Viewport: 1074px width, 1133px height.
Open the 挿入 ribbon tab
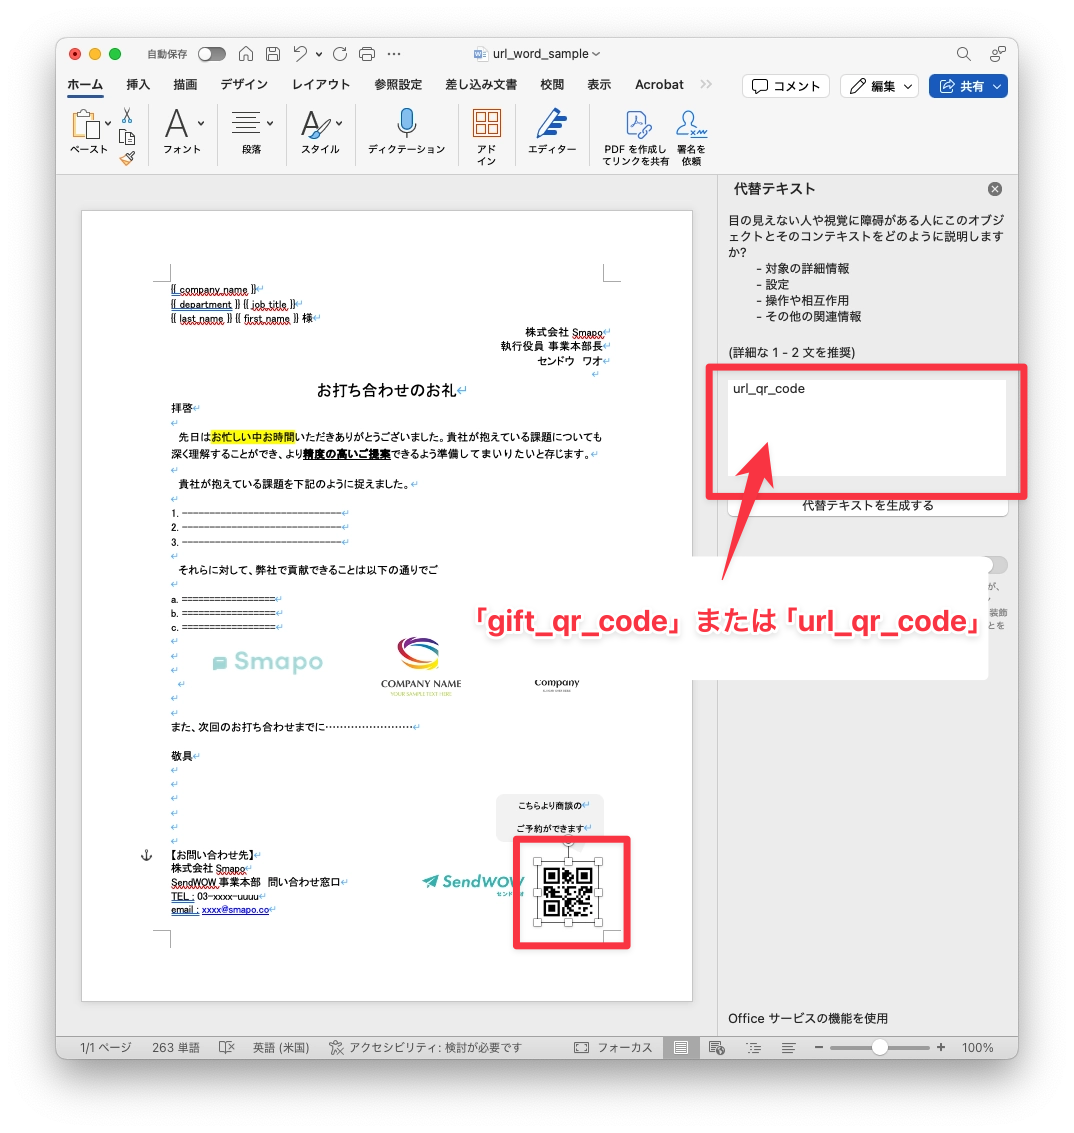(138, 85)
